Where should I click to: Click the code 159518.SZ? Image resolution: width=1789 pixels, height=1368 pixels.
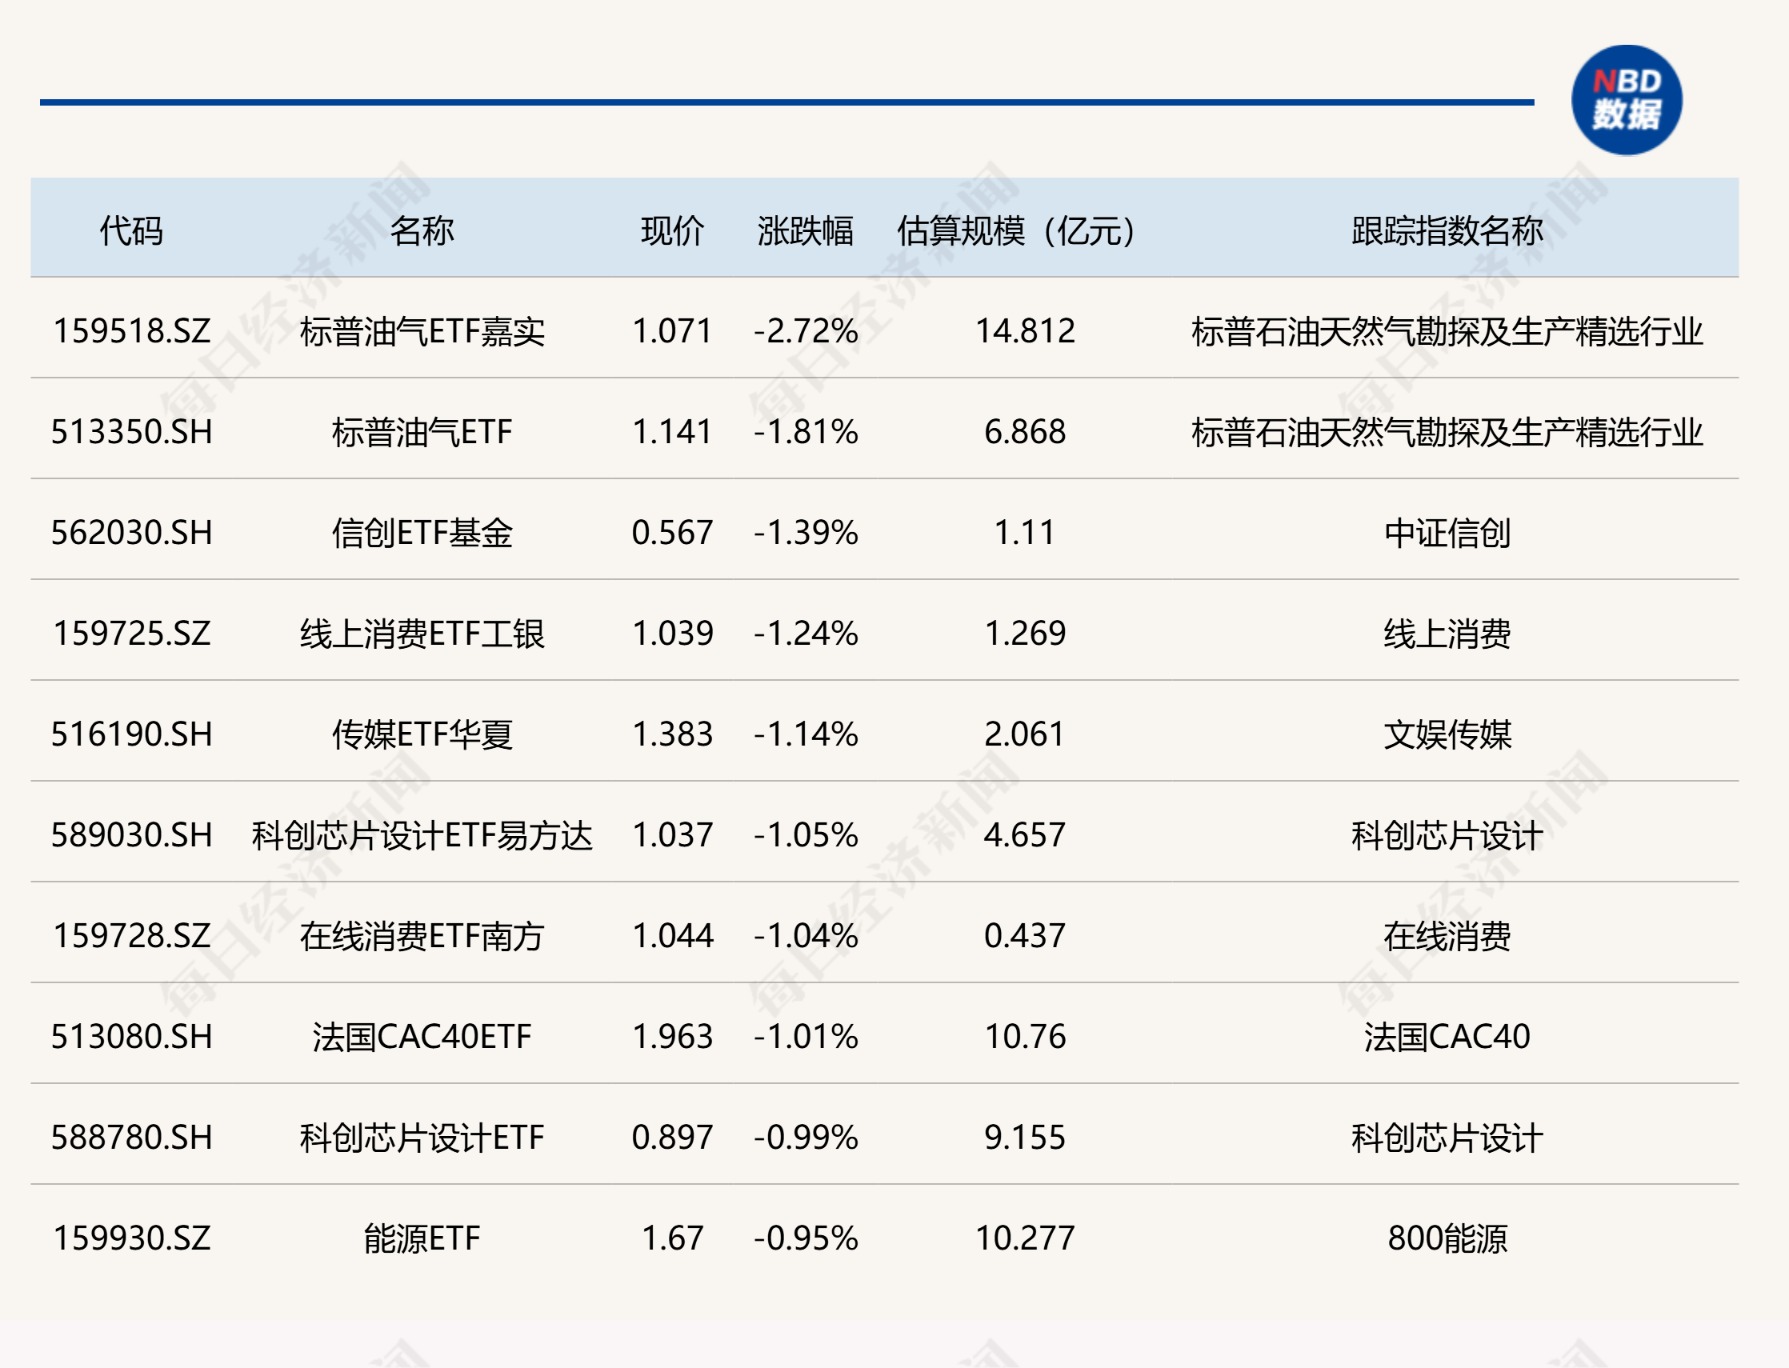[132, 331]
